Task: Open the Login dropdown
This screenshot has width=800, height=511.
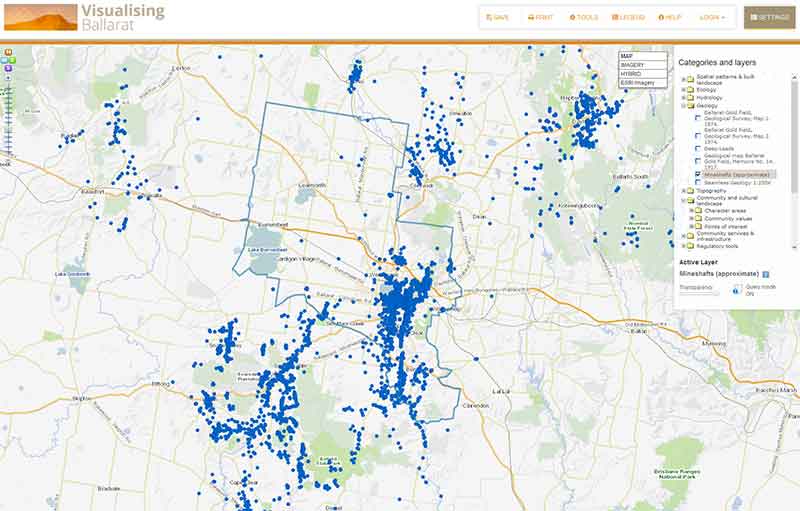Action: click(x=712, y=17)
